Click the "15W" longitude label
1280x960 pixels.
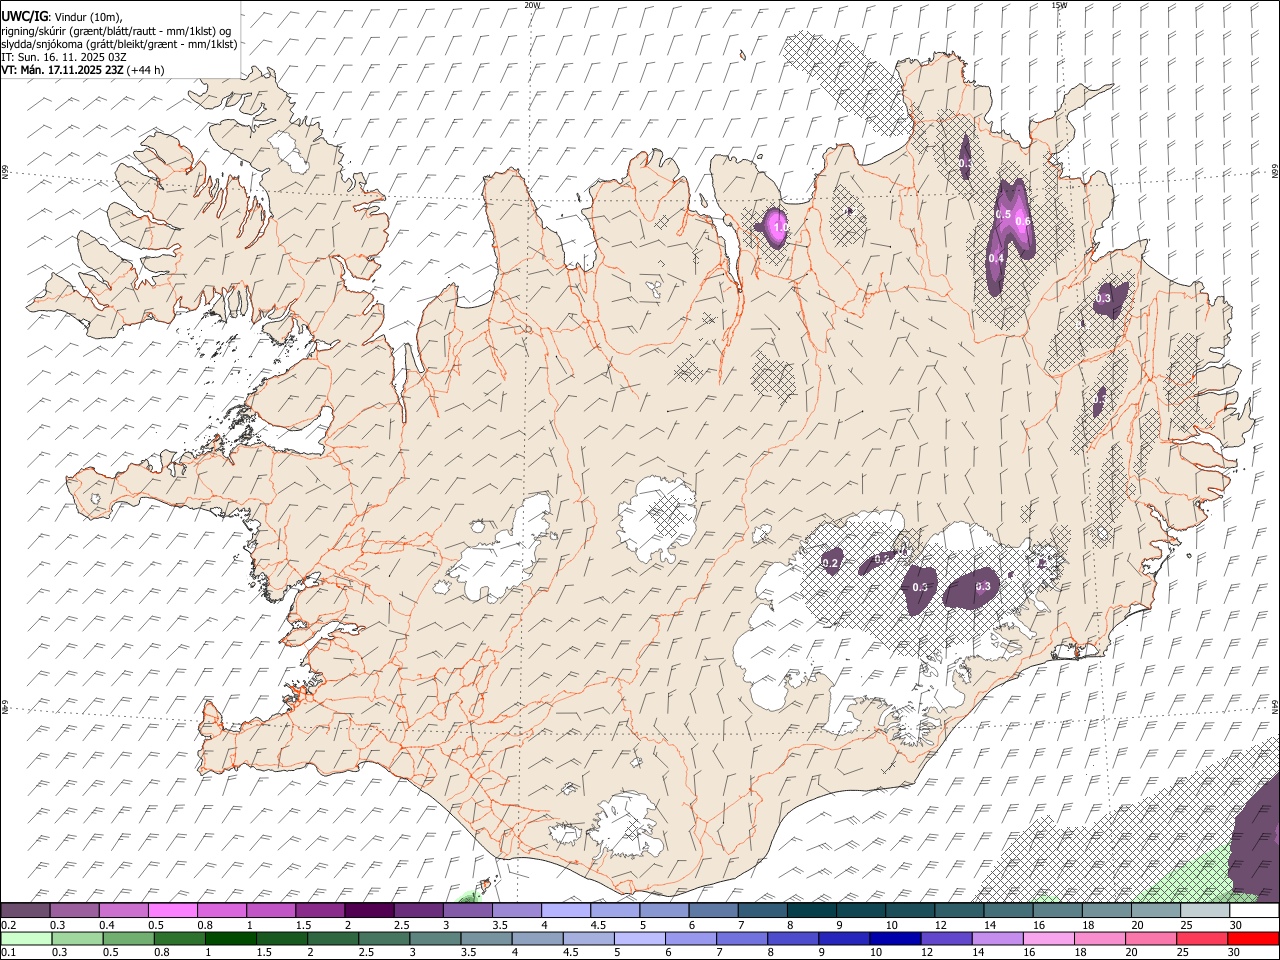point(1059,5)
